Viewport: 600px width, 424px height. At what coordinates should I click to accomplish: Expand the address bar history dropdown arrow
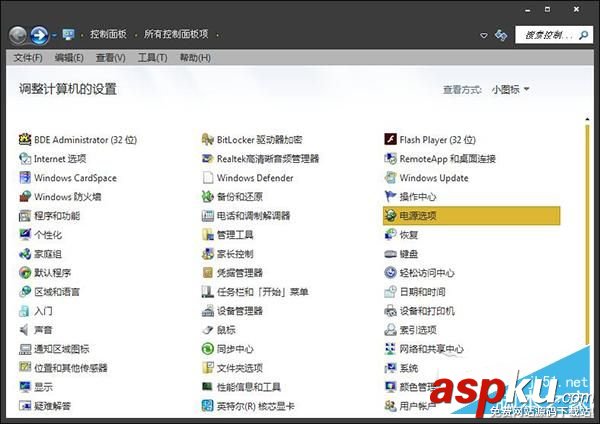point(484,35)
